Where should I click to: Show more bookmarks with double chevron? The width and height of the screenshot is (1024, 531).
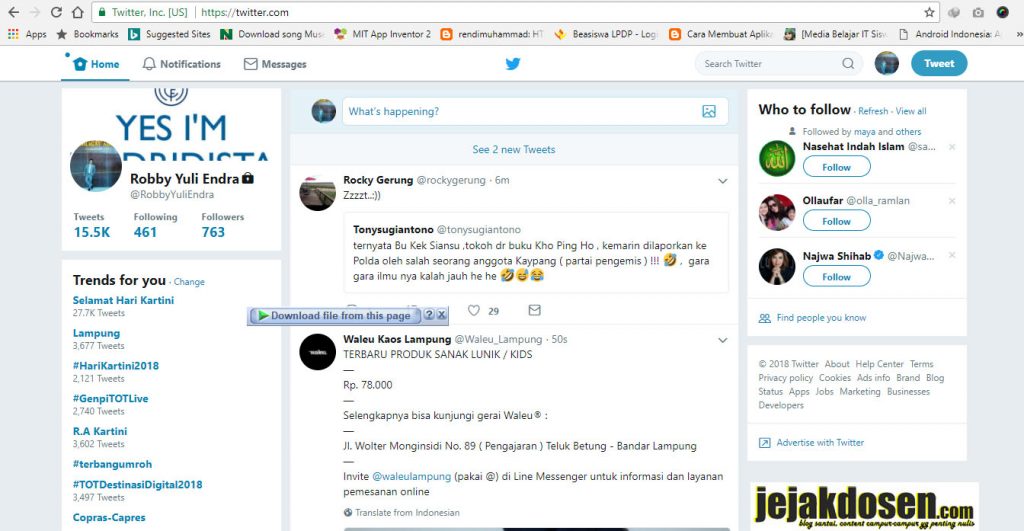pos(1019,34)
